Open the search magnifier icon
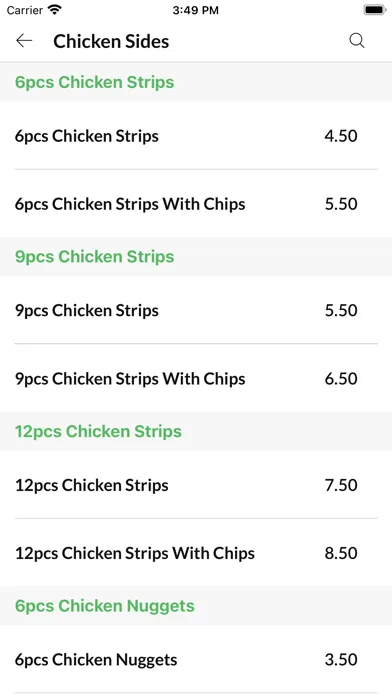The image size is (392, 696). [x=356, y=41]
